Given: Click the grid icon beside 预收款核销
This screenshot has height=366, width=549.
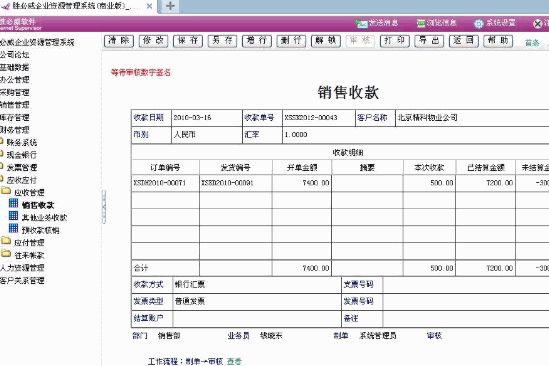Looking at the screenshot, I should [x=13, y=229].
